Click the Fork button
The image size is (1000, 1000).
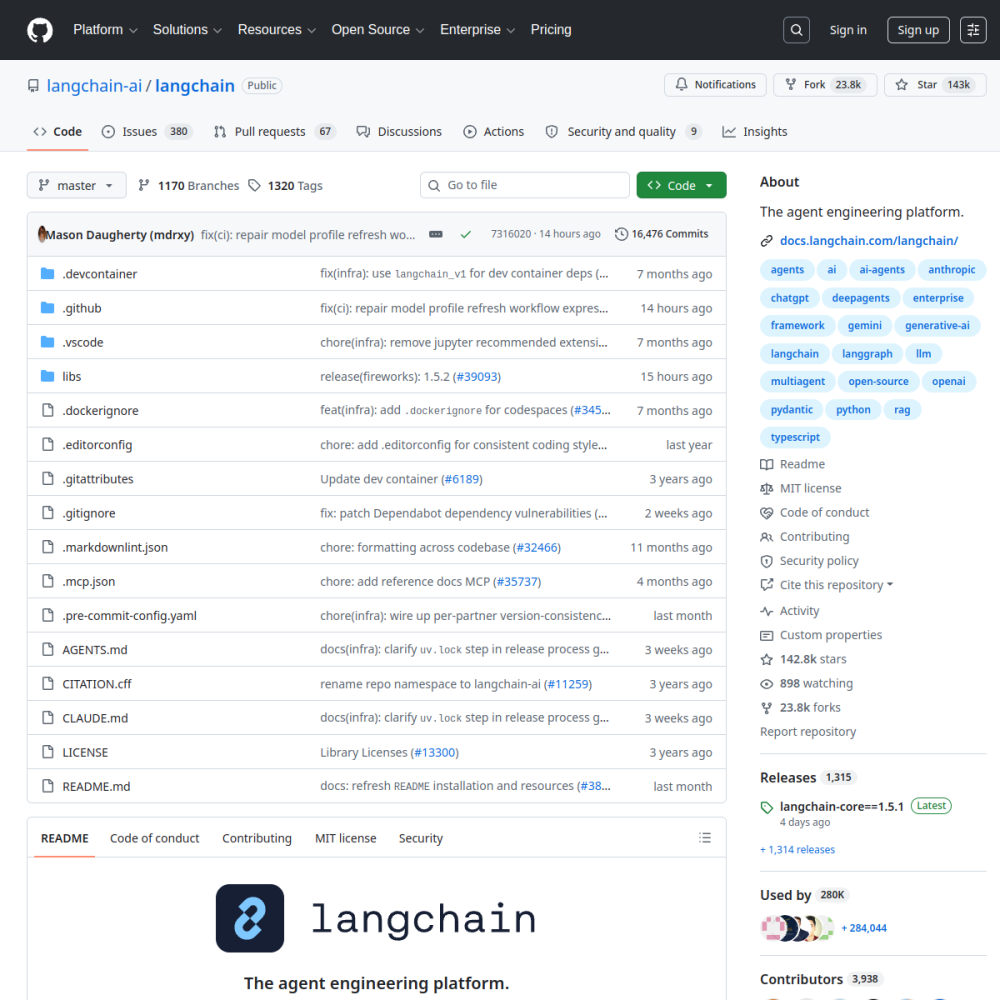tap(825, 85)
